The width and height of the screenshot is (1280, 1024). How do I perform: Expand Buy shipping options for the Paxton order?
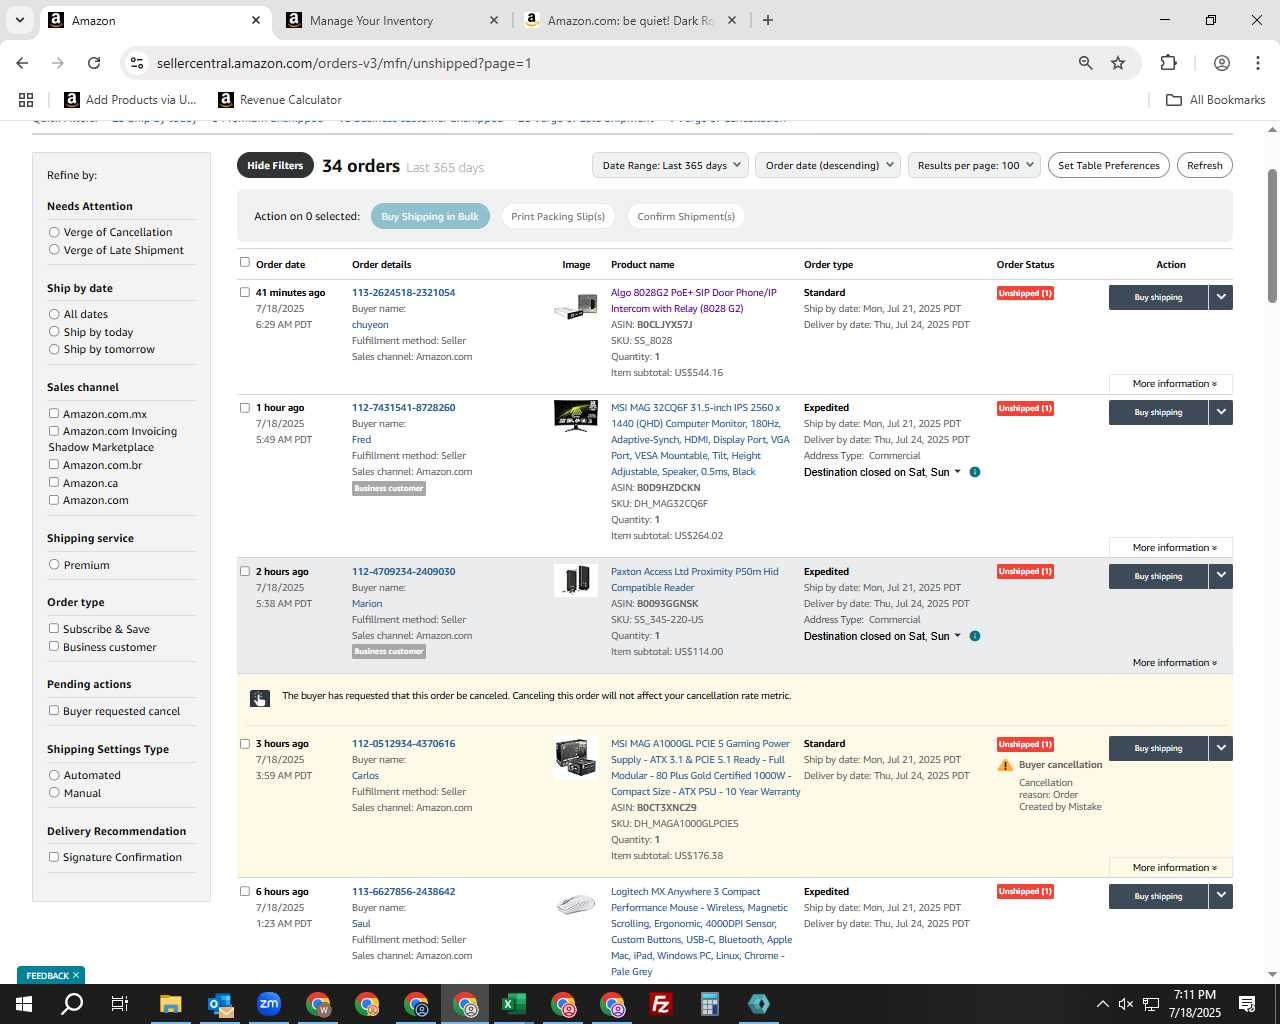click(1221, 576)
